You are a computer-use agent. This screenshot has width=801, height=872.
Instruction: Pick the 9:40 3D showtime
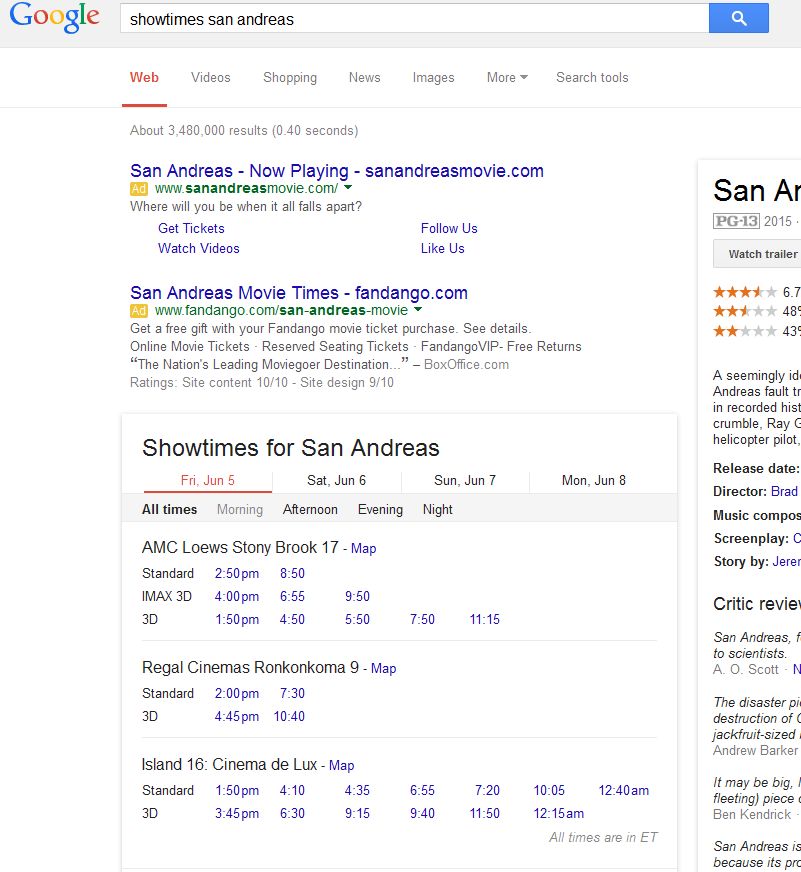[422, 814]
